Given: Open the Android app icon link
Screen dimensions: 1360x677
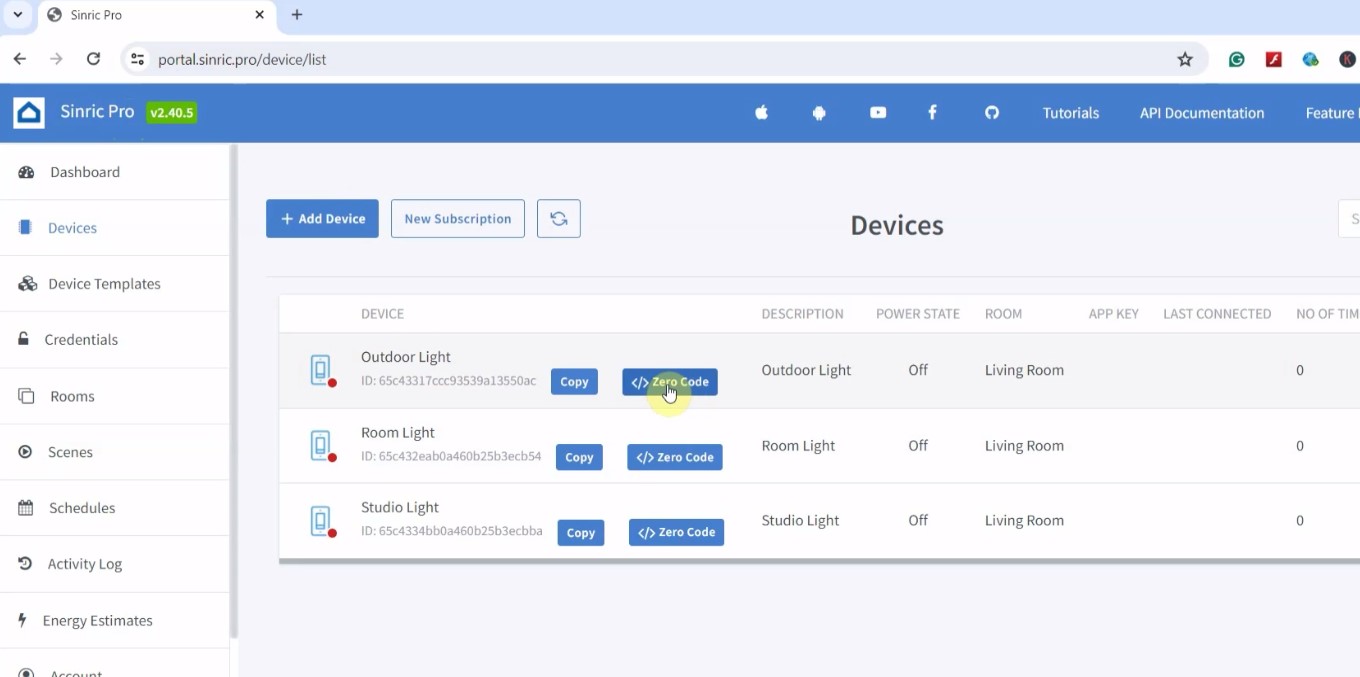Looking at the screenshot, I should (819, 113).
